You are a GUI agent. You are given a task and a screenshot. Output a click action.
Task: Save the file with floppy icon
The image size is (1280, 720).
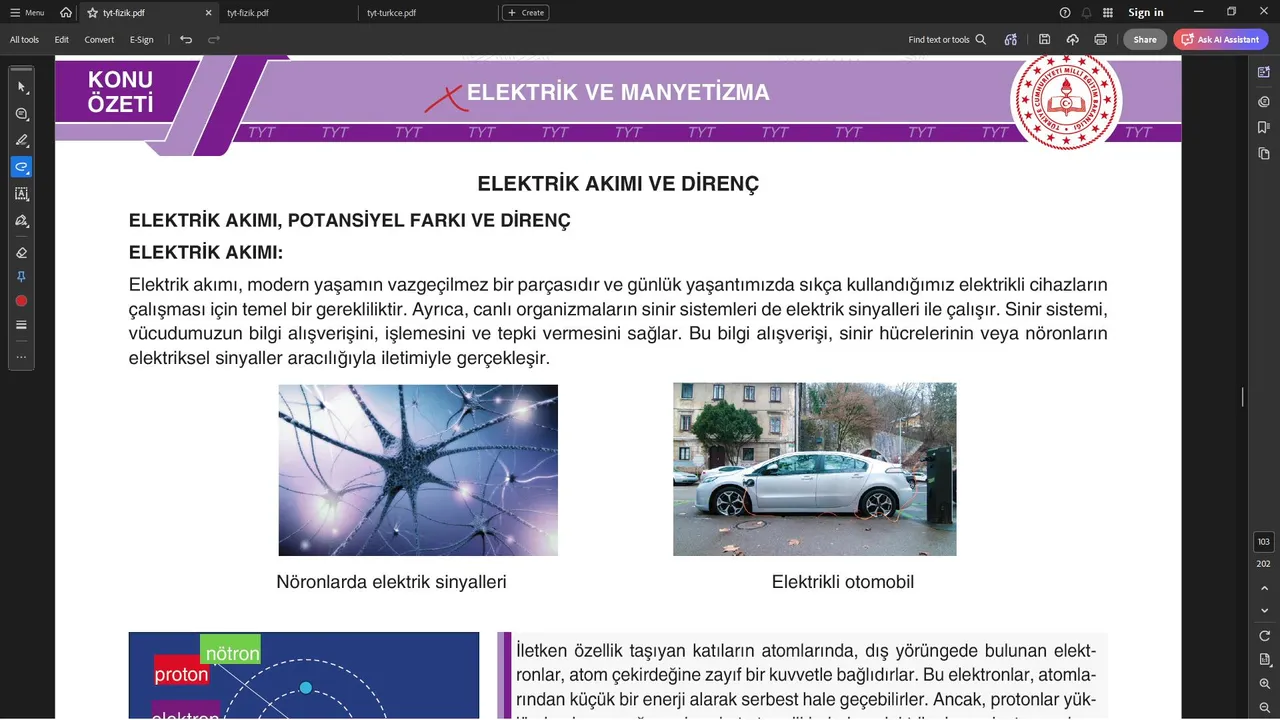[1044, 40]
